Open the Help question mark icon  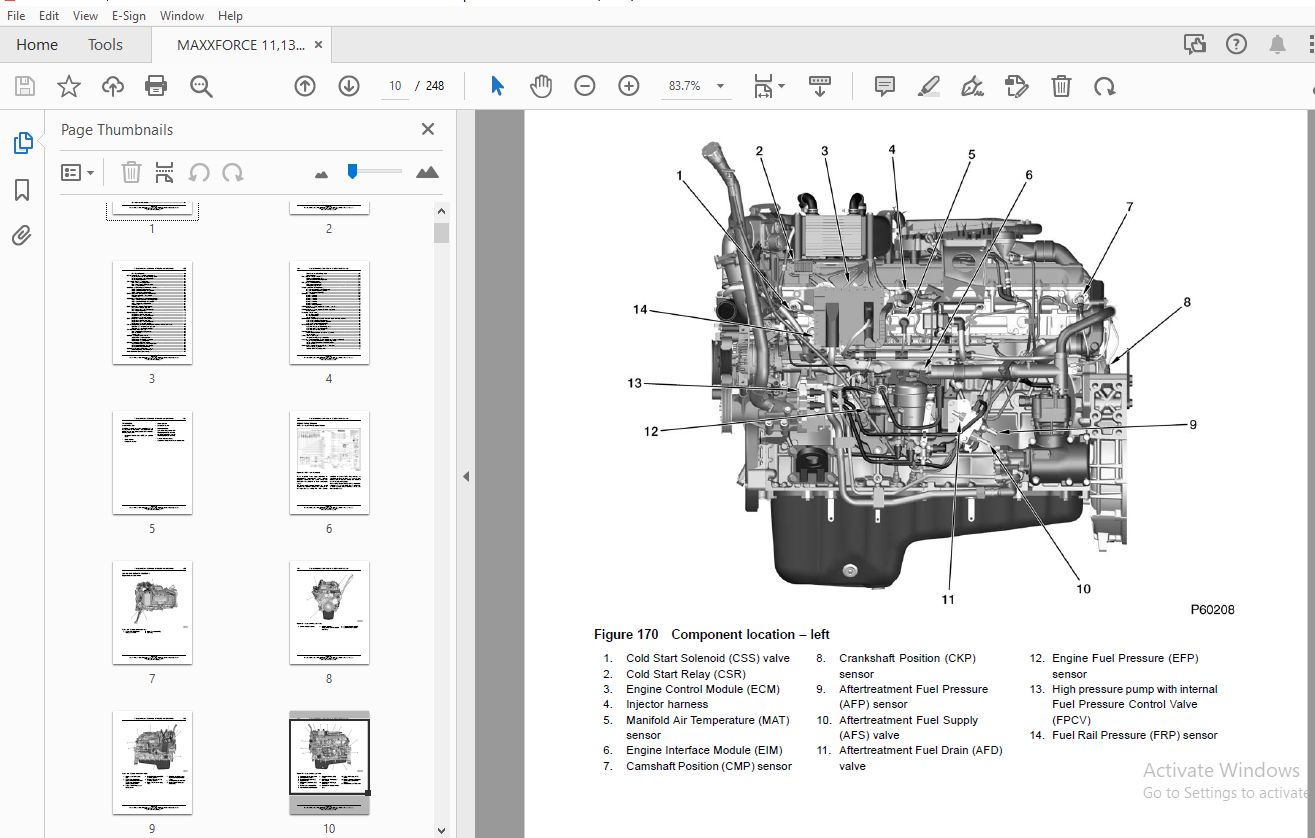(x=1236, y=44)
